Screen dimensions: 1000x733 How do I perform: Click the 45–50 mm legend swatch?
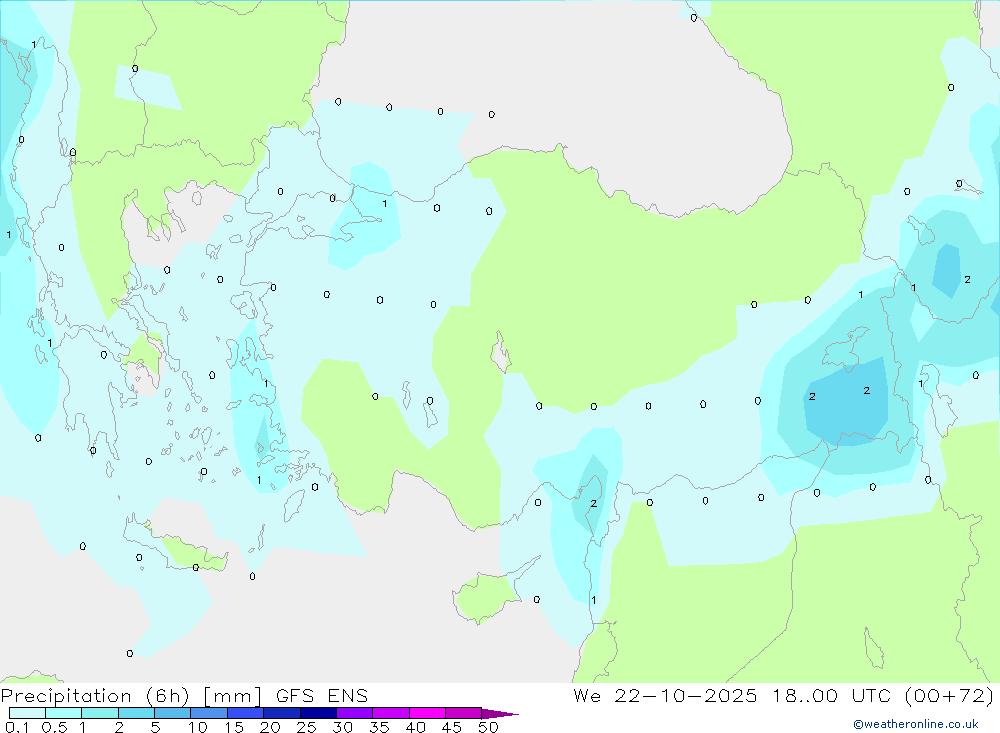[463, 713]
